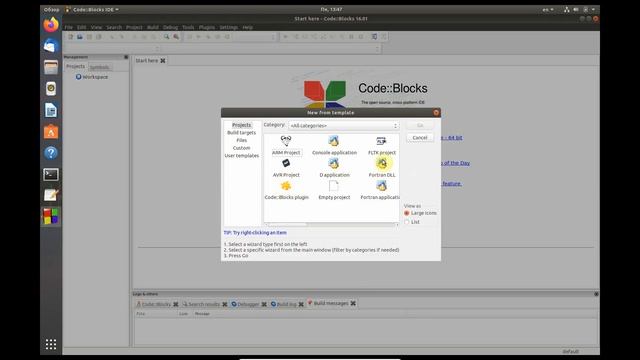The width and height of the screenshot is (640, 360).
Task: Click the 'feature' link on Start page
Action: click(x=451, y=184)
